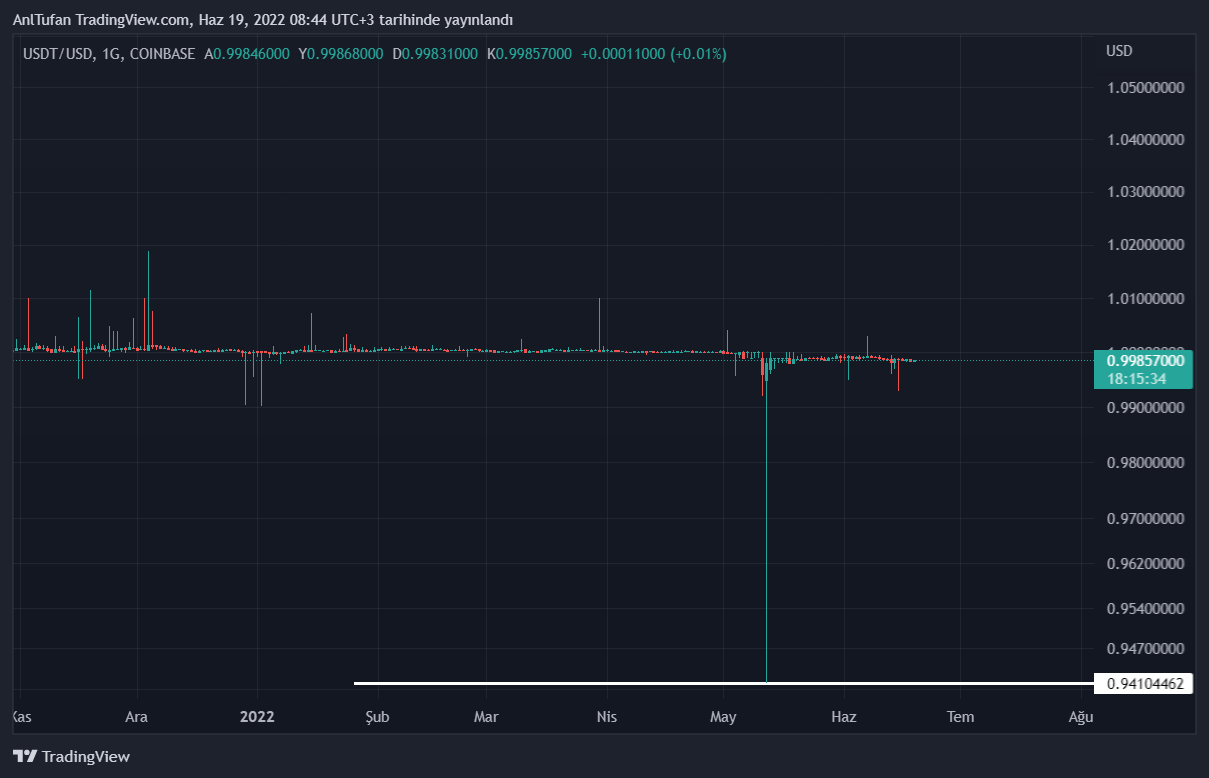Click the open value 0.99846000
This screenshot has height=778, width=1209.
251,54
